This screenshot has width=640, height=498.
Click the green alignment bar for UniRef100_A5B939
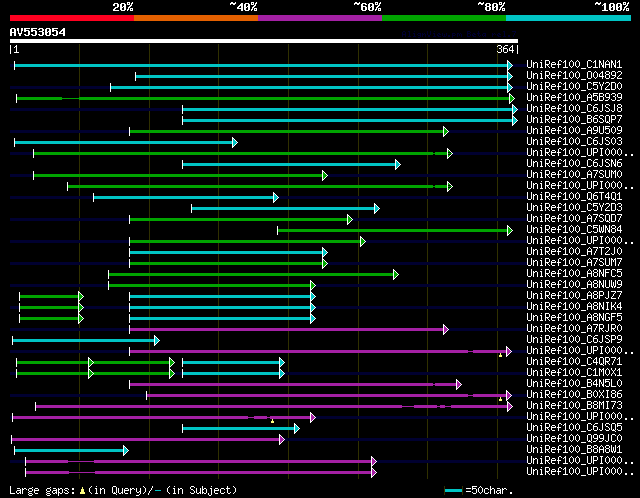(x=265, y=98)
